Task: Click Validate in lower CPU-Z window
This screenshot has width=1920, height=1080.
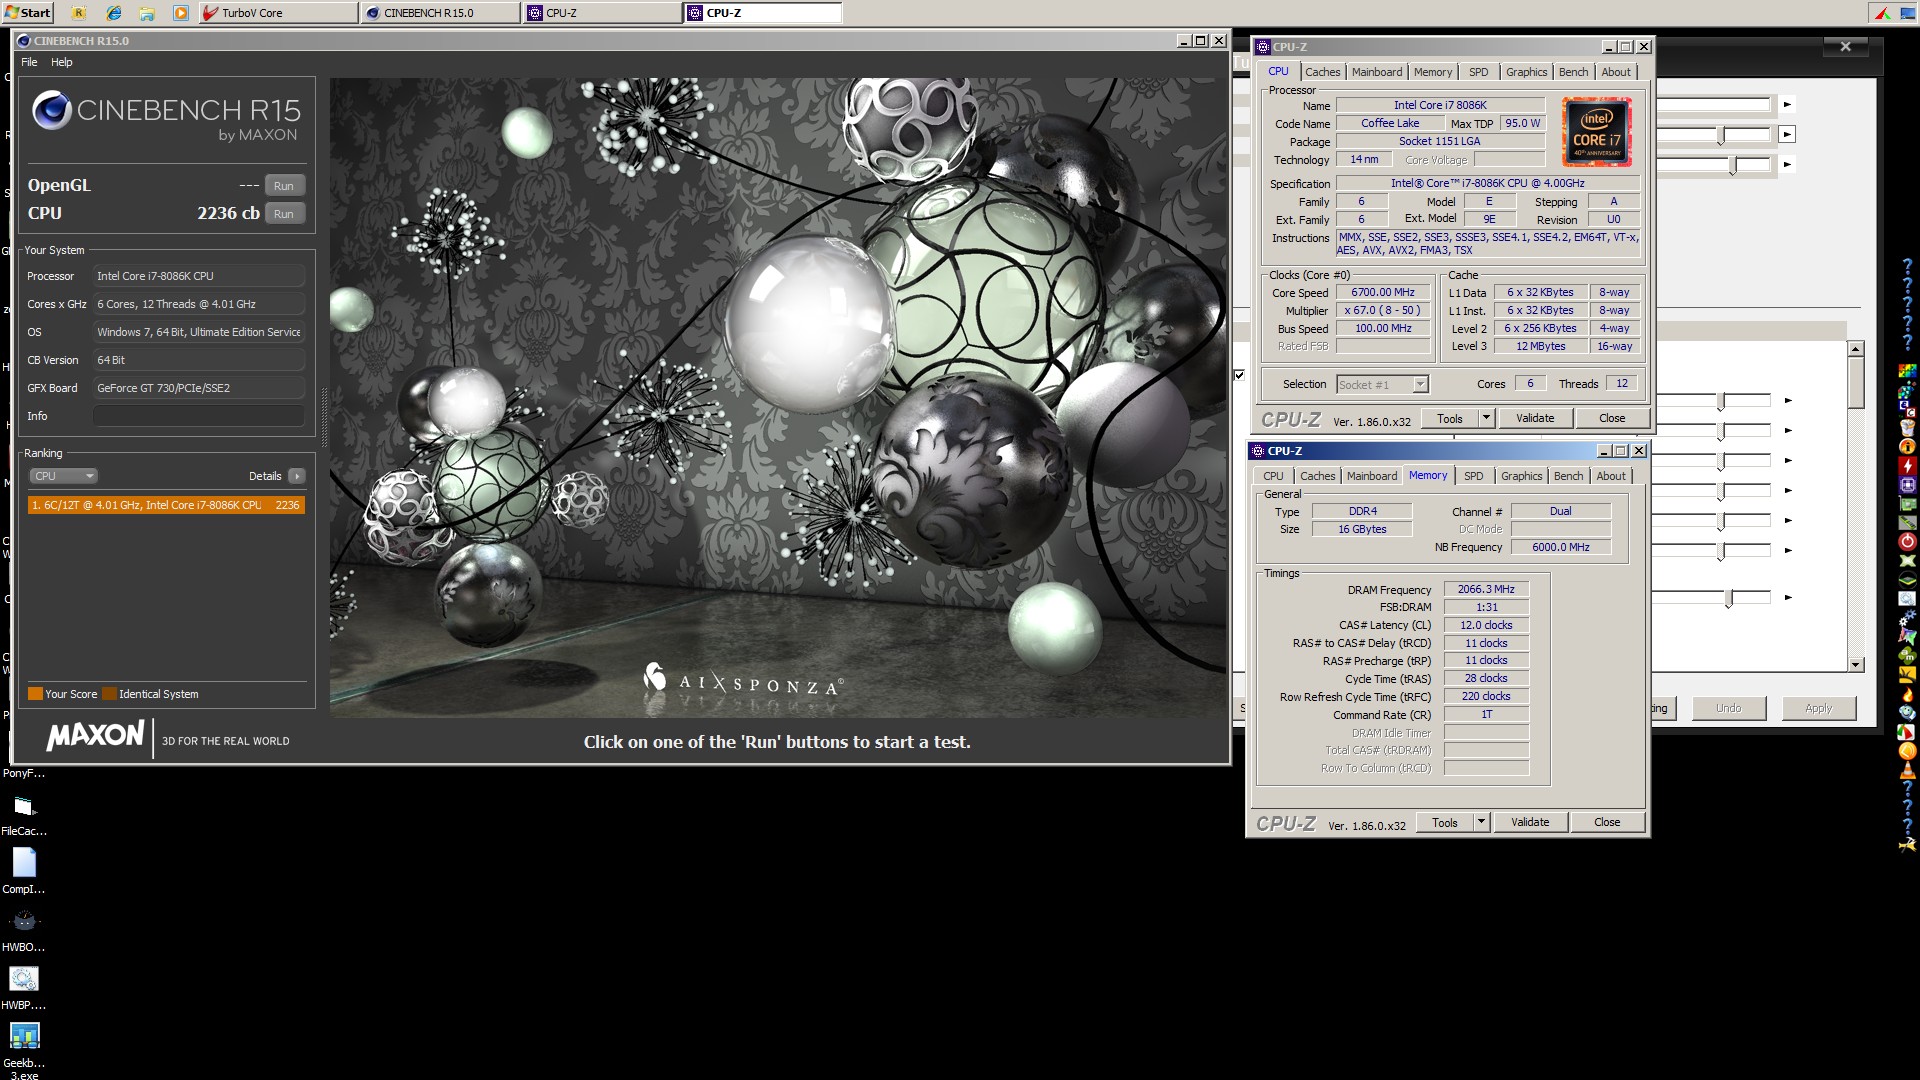Action: 1530,822
